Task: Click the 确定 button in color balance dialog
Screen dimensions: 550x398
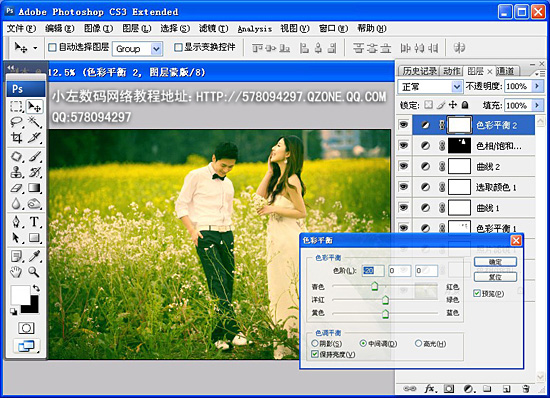Action: point(495,262)
